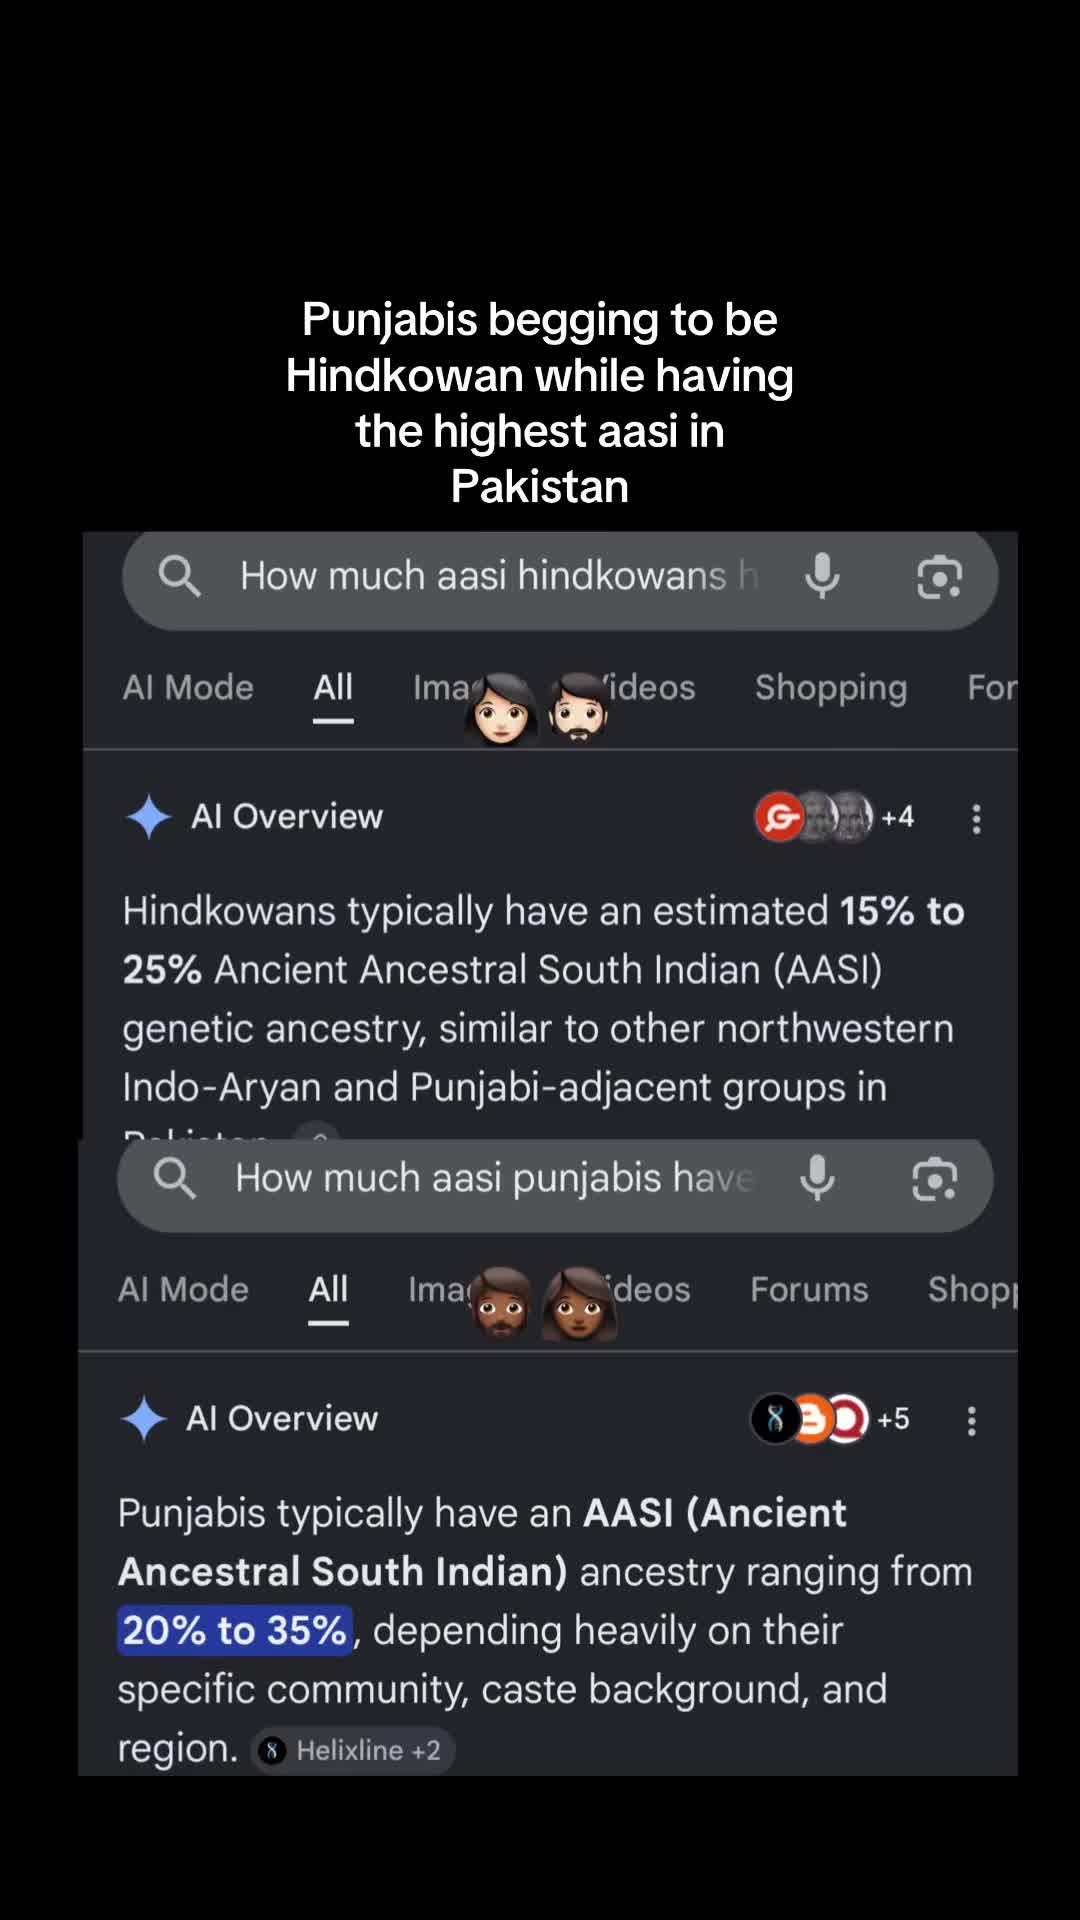Click magnifier icon in hindkowans search bar

pyautogui.click(x=179, y=576)
